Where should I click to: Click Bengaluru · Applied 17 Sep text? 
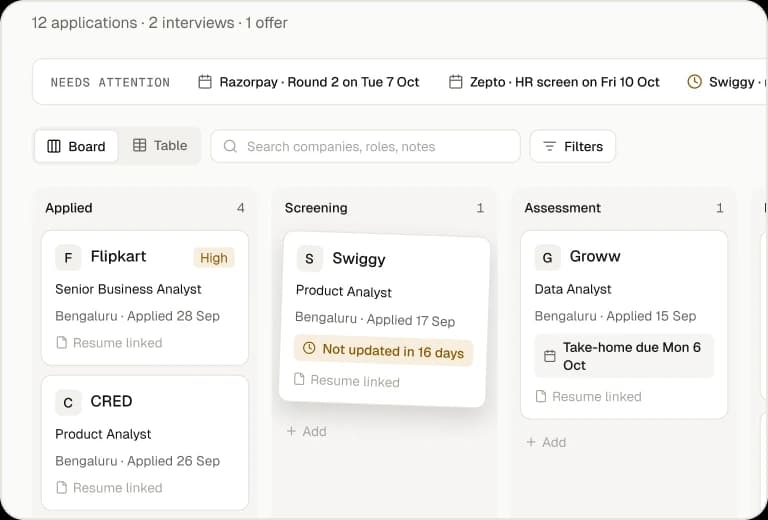point(375,319)
